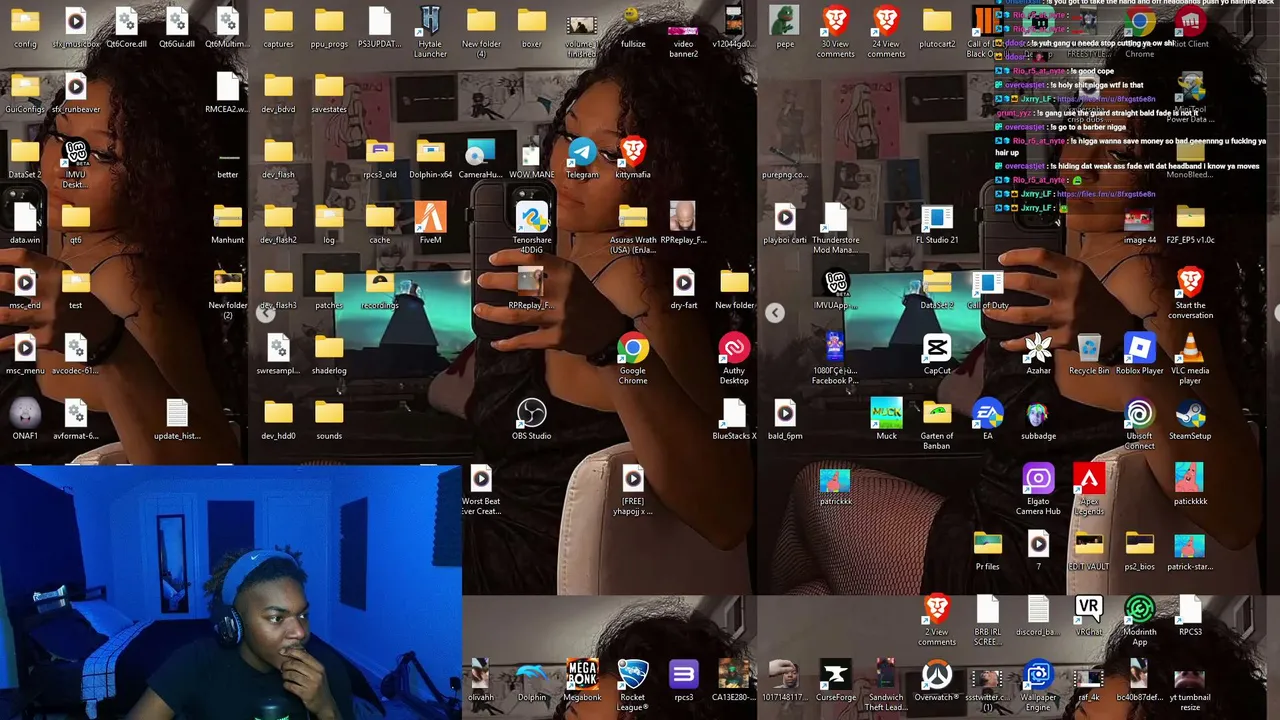Open the Muck game icon
This screenshot has height=720, width=1280.
click(886, 413)
